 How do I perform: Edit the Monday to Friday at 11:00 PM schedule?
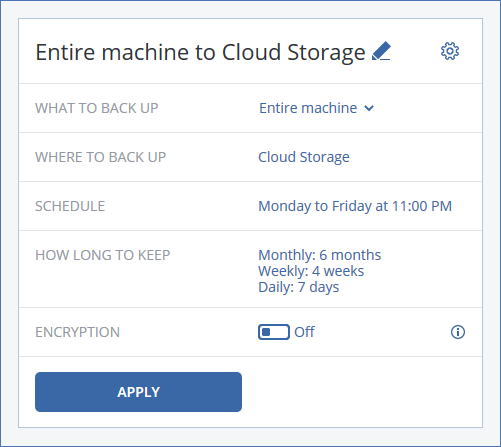tap(355, 206)
